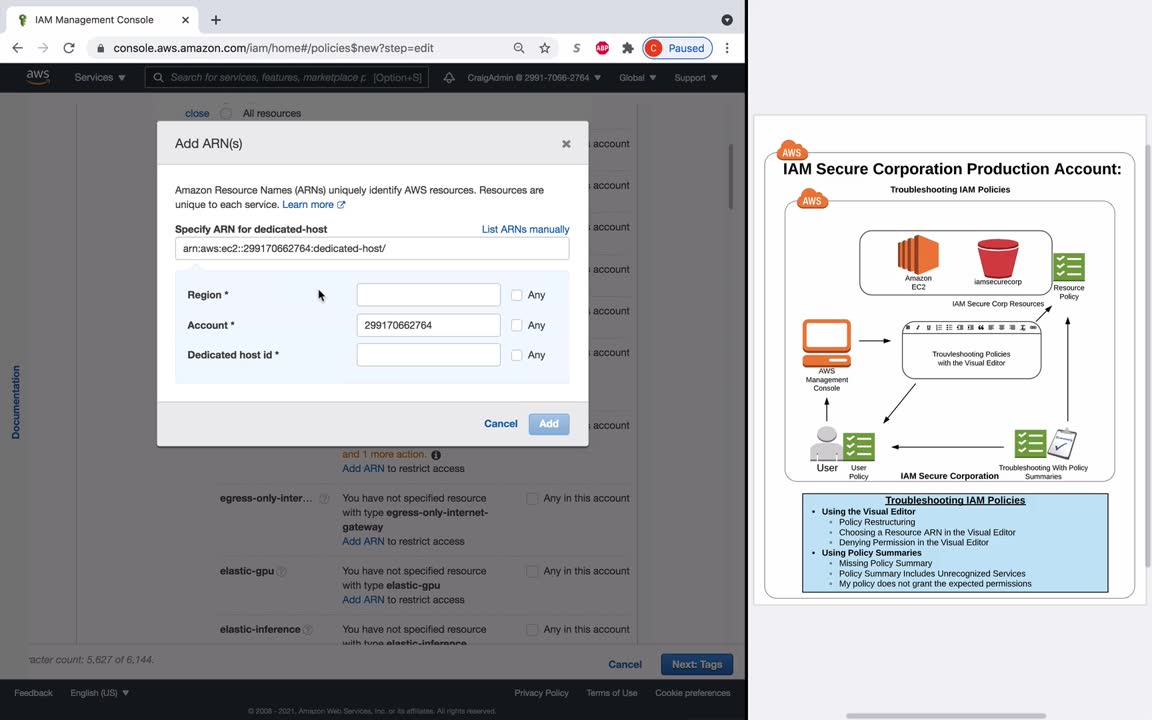Open a new browser tab plus icon
The width and height of the screenshot is (1152, 720).
tap(215, 20)
